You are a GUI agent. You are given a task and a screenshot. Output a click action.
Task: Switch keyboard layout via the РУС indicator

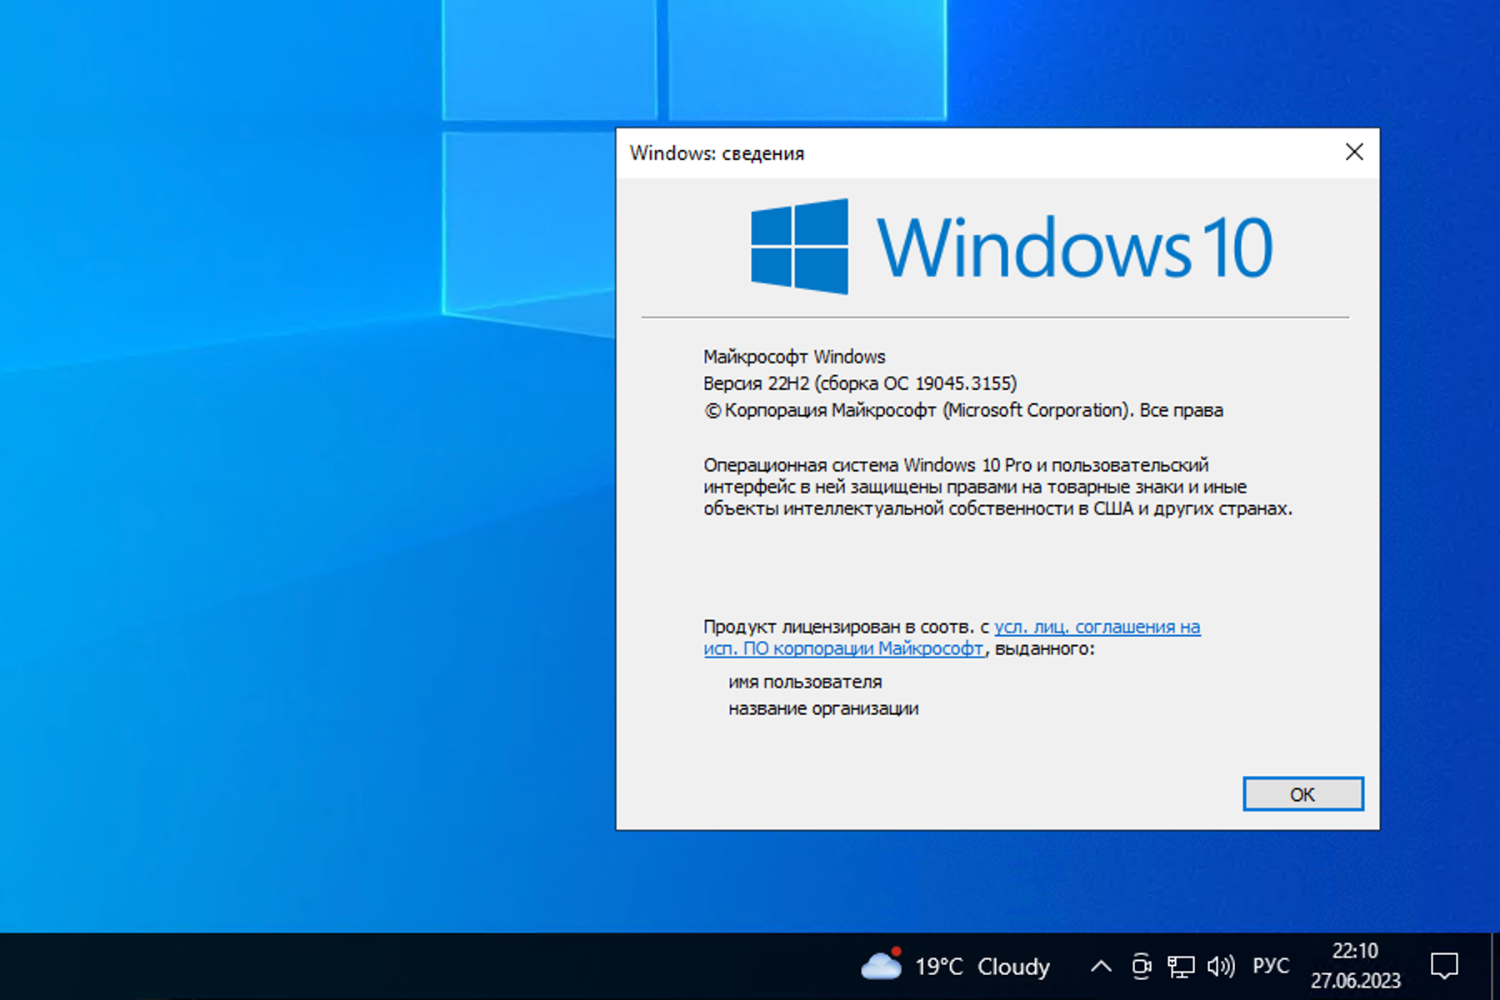1270,966
